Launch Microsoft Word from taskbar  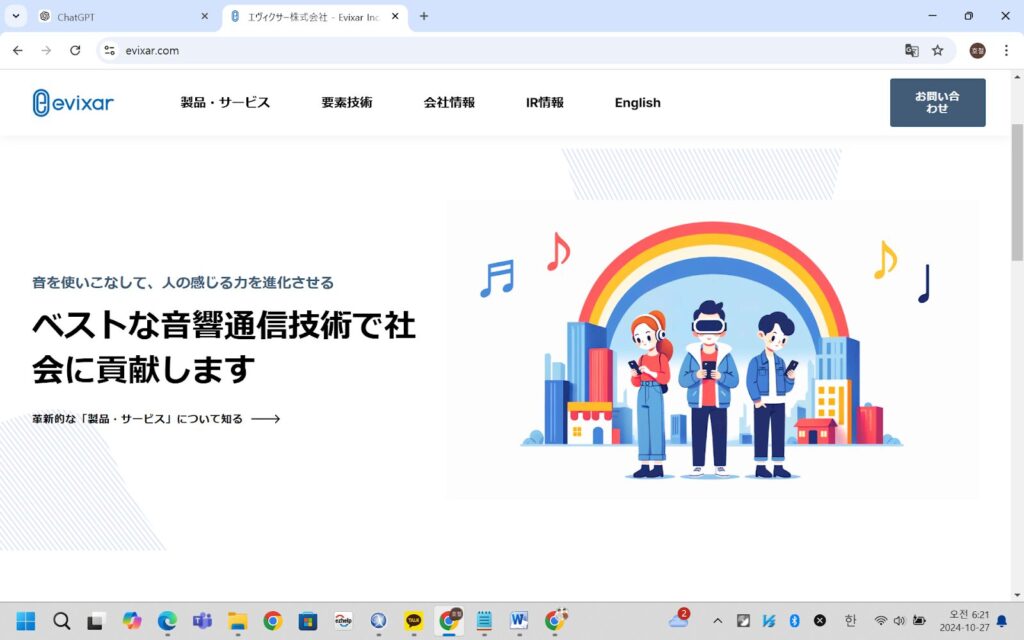pos(519,620)
